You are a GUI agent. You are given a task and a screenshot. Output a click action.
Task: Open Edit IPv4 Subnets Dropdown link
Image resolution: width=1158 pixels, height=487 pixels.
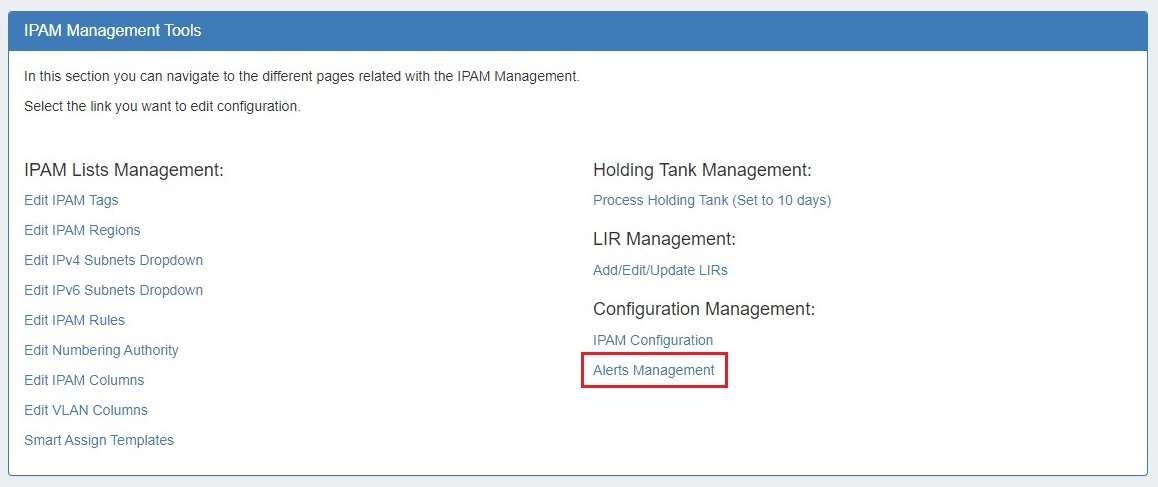113,260
